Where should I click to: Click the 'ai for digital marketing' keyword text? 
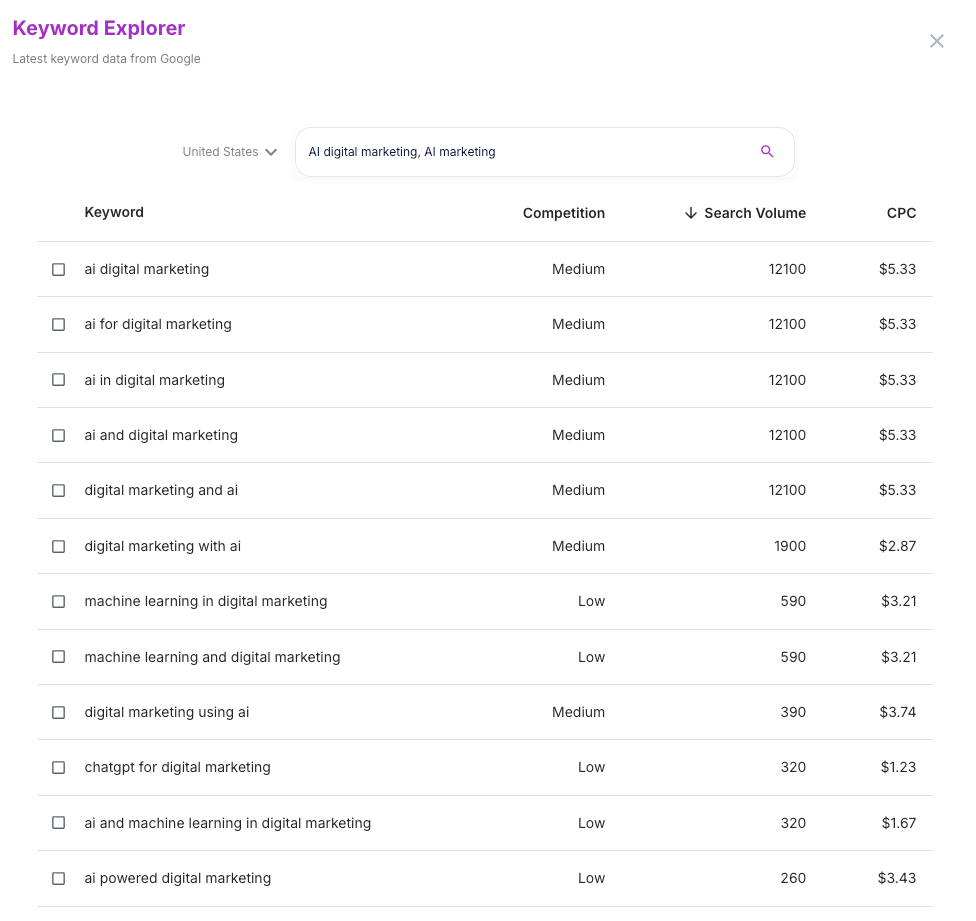point(158,324)
